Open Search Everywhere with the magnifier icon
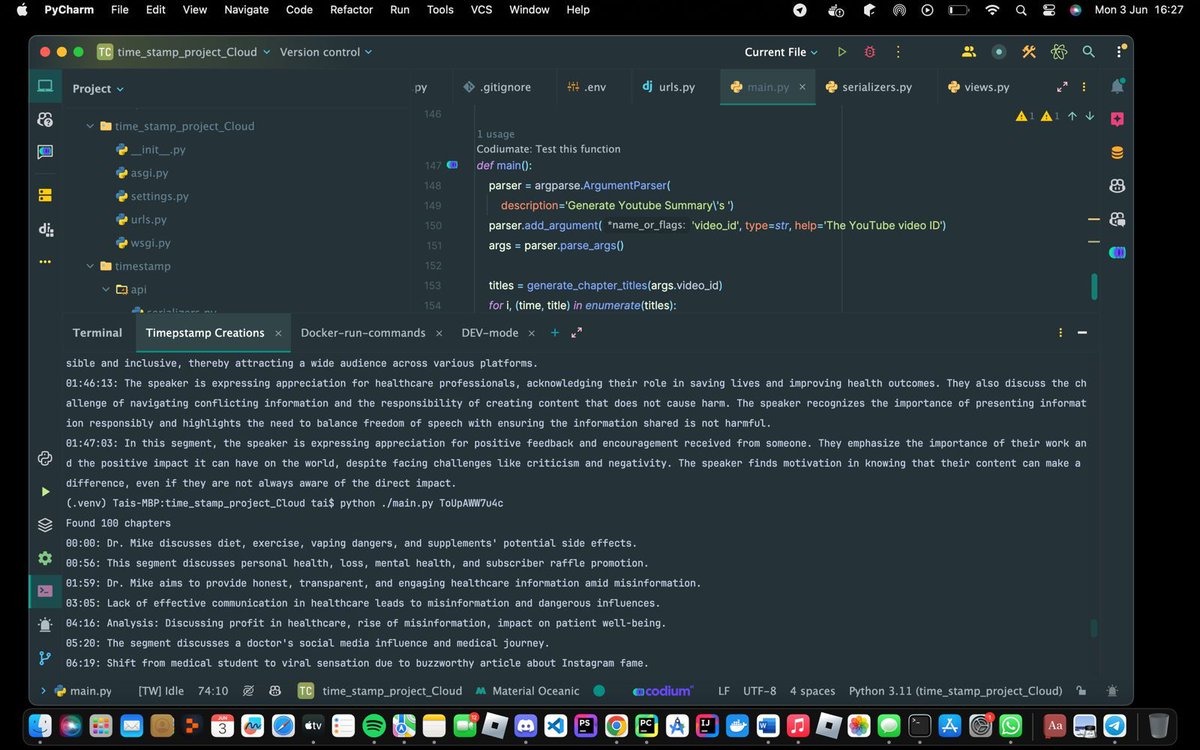 point(1089,51)
